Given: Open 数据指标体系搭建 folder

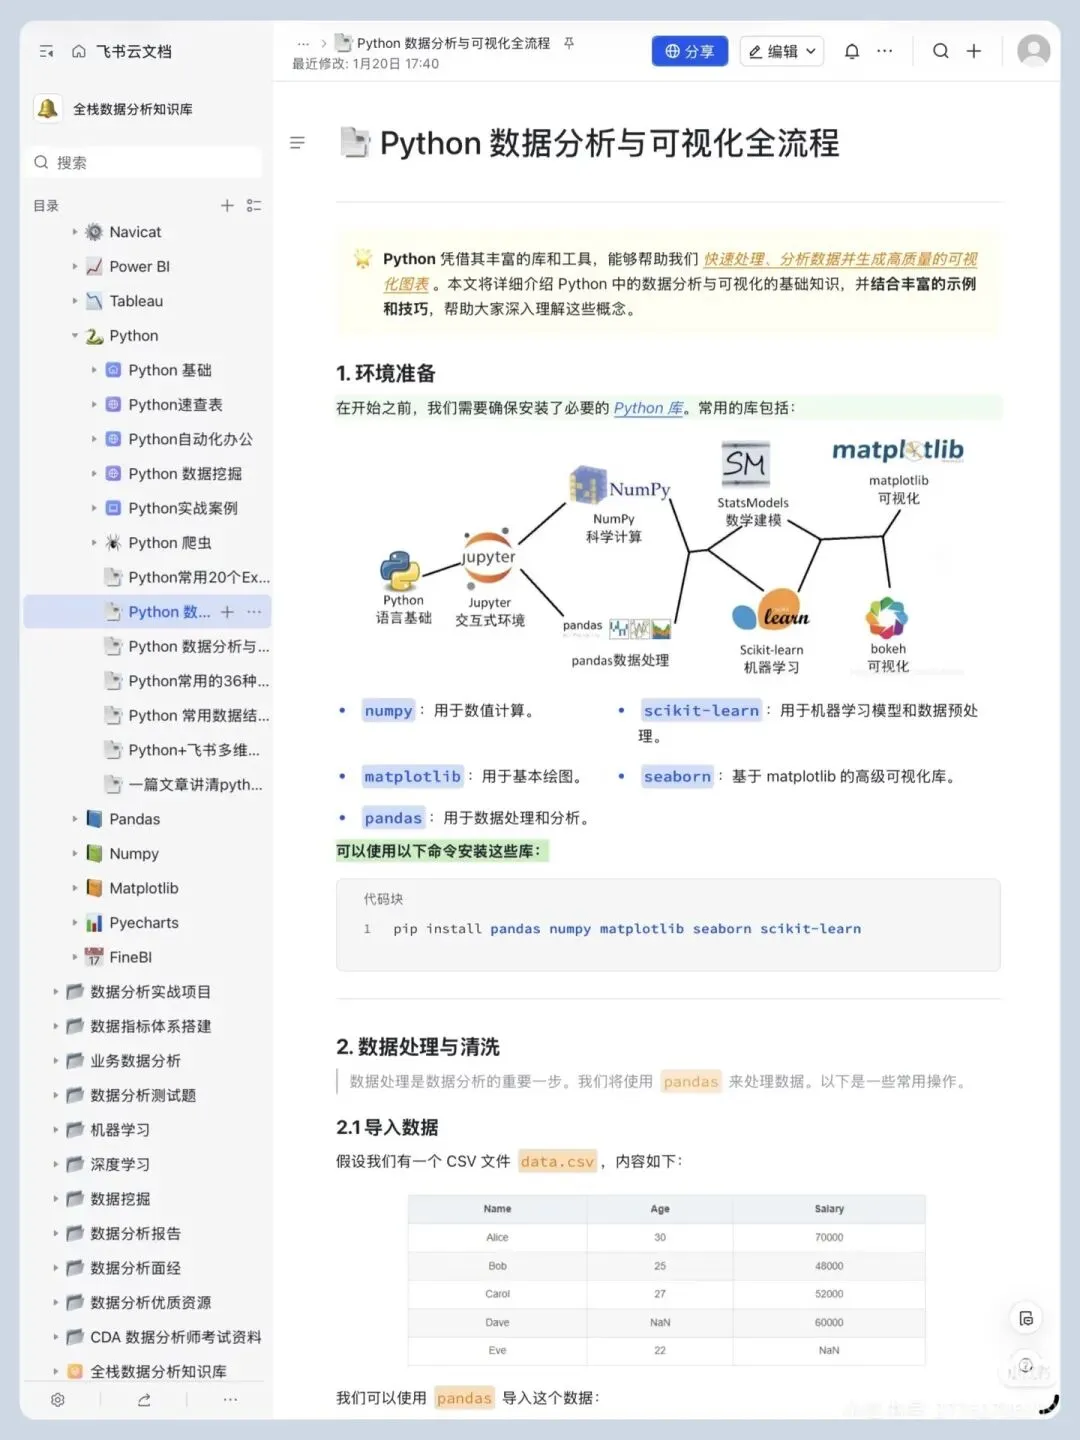Looking at the screenshot, I should pyautogui.click(x=150, y=1027).
